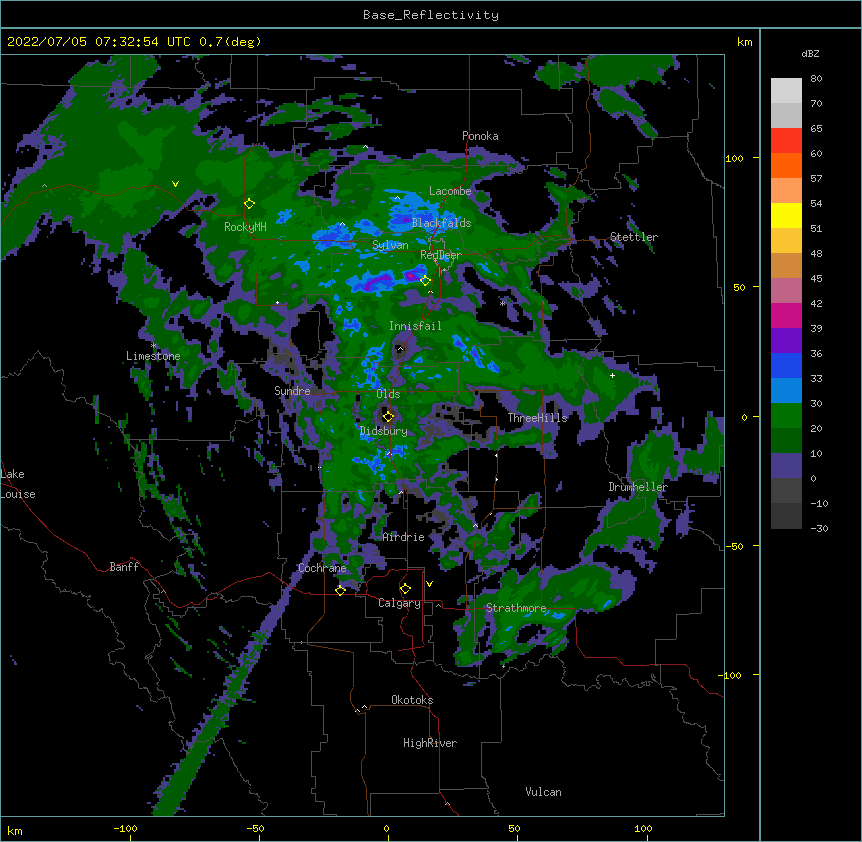Click the Drumheller label

tap(638, 487)
